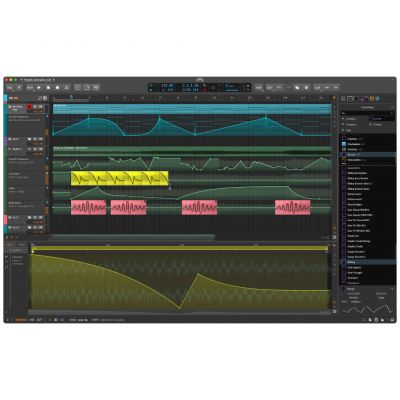400x400 pixels.
Task: Select the highlighted row in the upper browser category list
Action: tap(368, 155)
